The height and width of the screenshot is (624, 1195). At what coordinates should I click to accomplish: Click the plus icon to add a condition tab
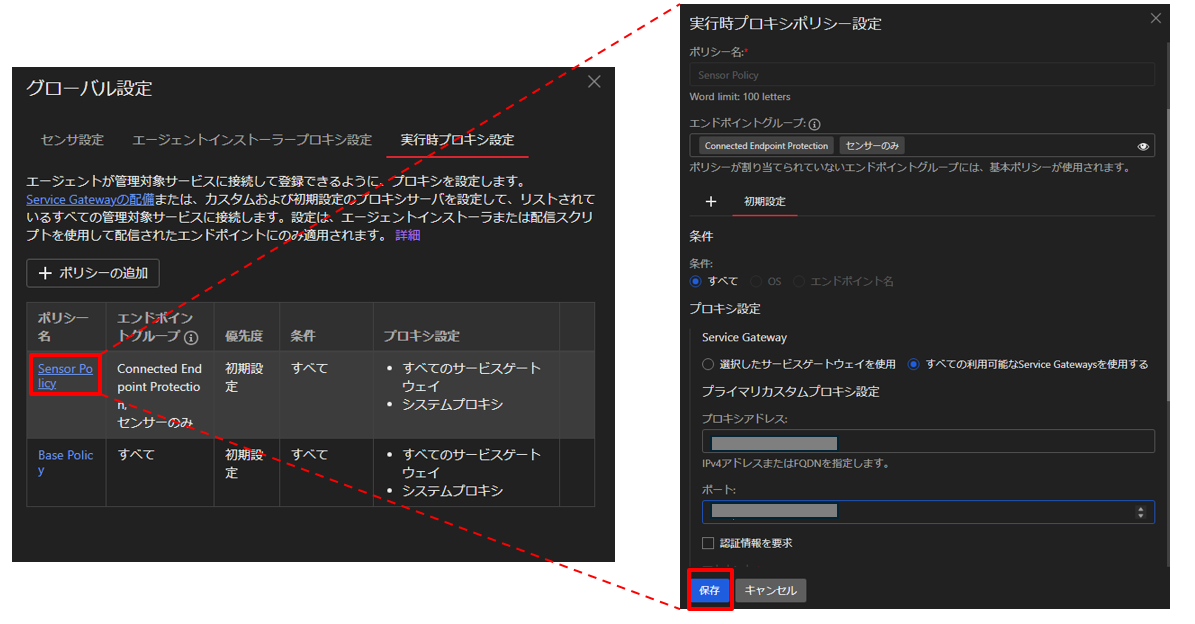pyautogui.click(x=711, y=201)
